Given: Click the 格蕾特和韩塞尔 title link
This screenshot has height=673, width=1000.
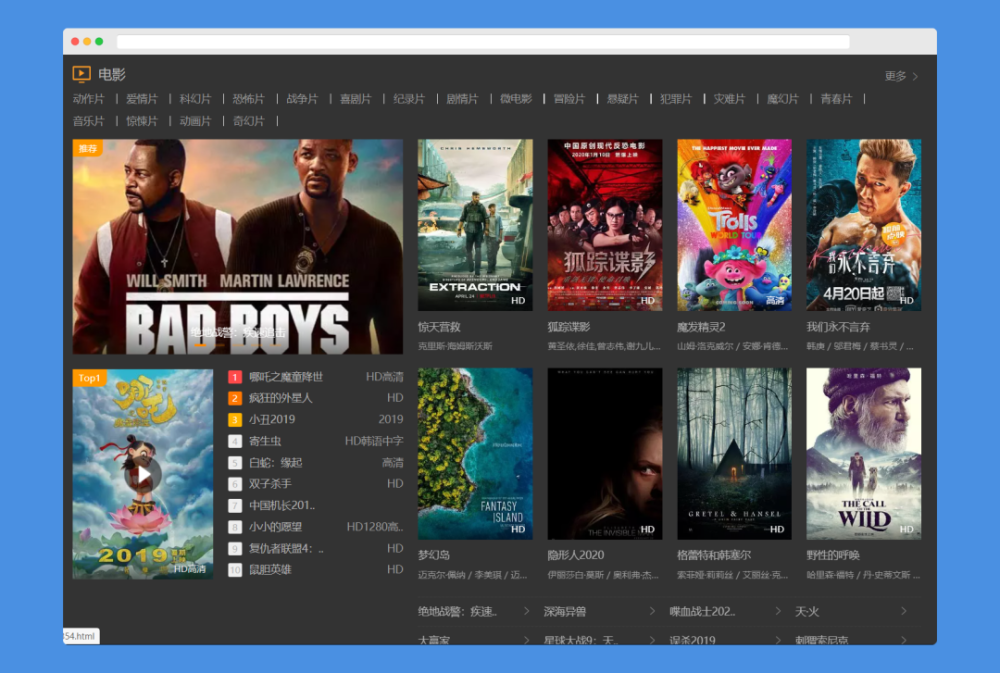Looking at the screenshot, I should 714,555.
